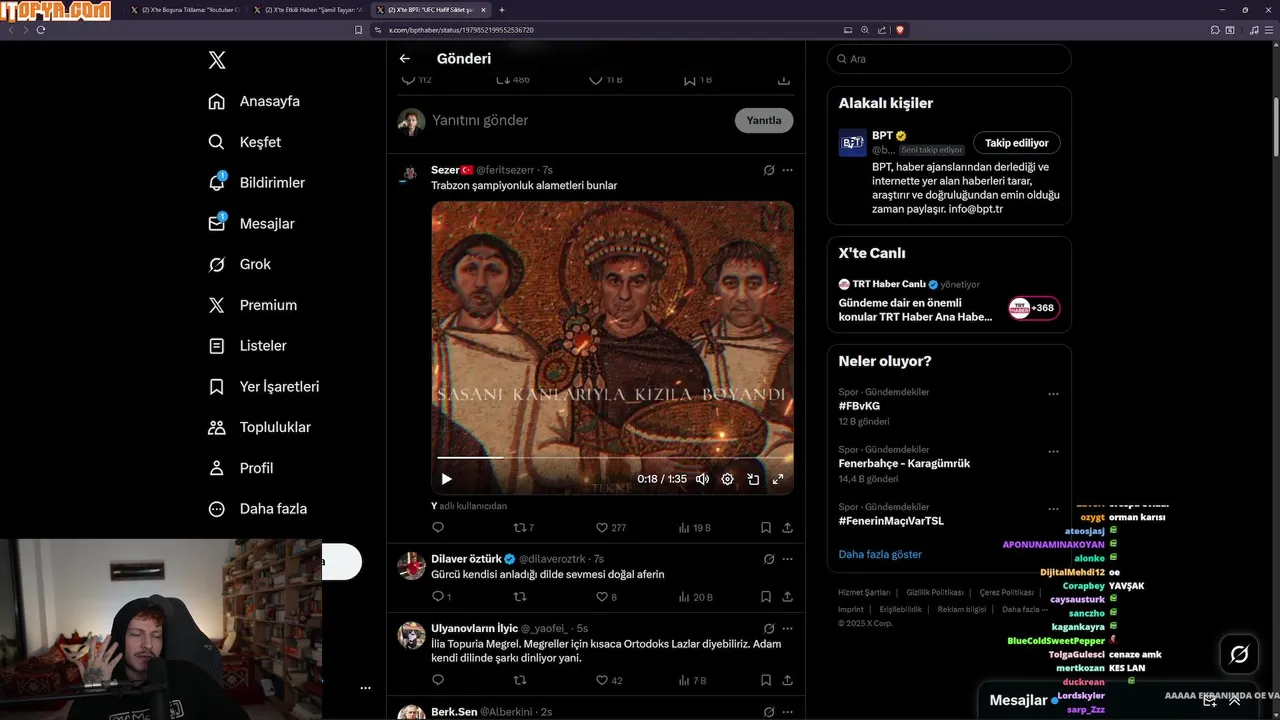The width and height of the screenshot is (1280, 720).
Task: Share Ulyanovların İlyic's tweet
Action: pos(787,680)
